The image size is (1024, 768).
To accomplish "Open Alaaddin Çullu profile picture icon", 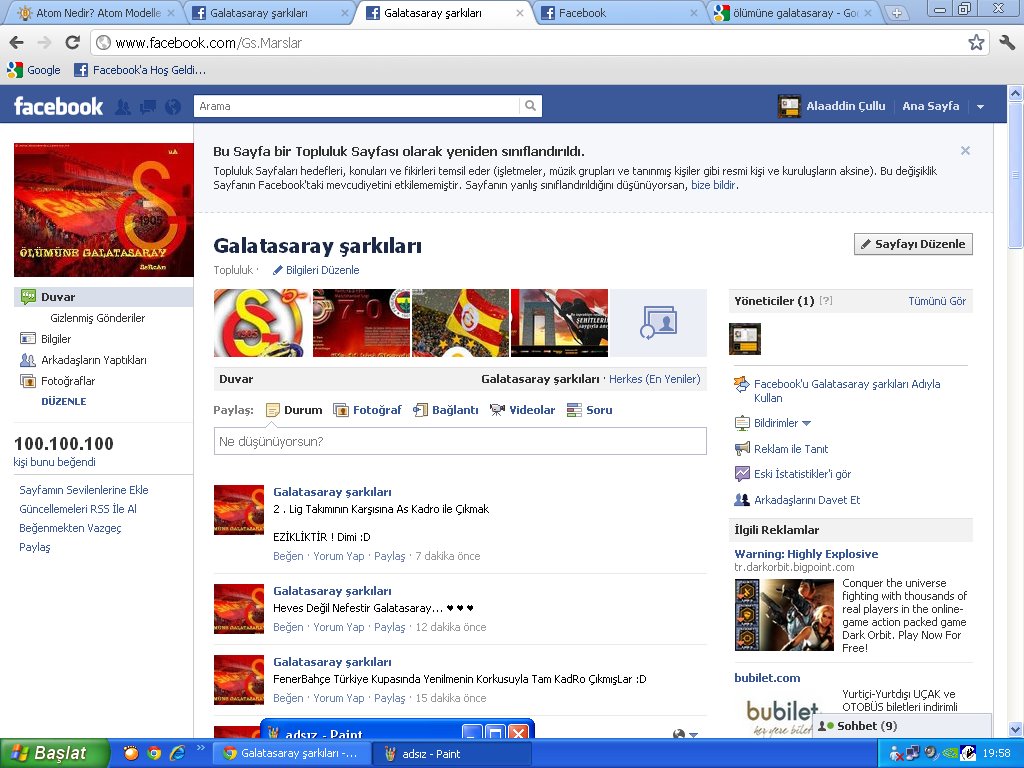I will point(789,106).
